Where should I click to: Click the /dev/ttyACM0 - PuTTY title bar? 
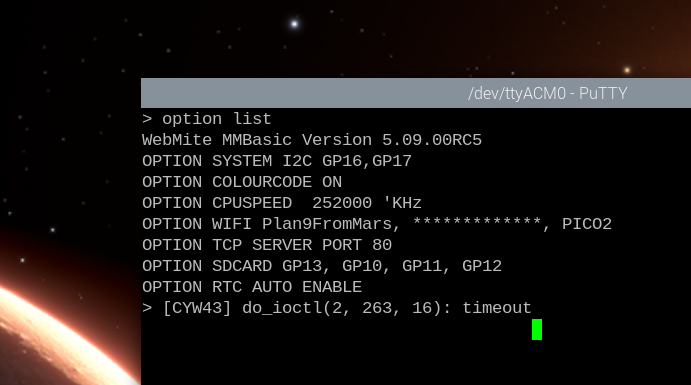point(416,93)
